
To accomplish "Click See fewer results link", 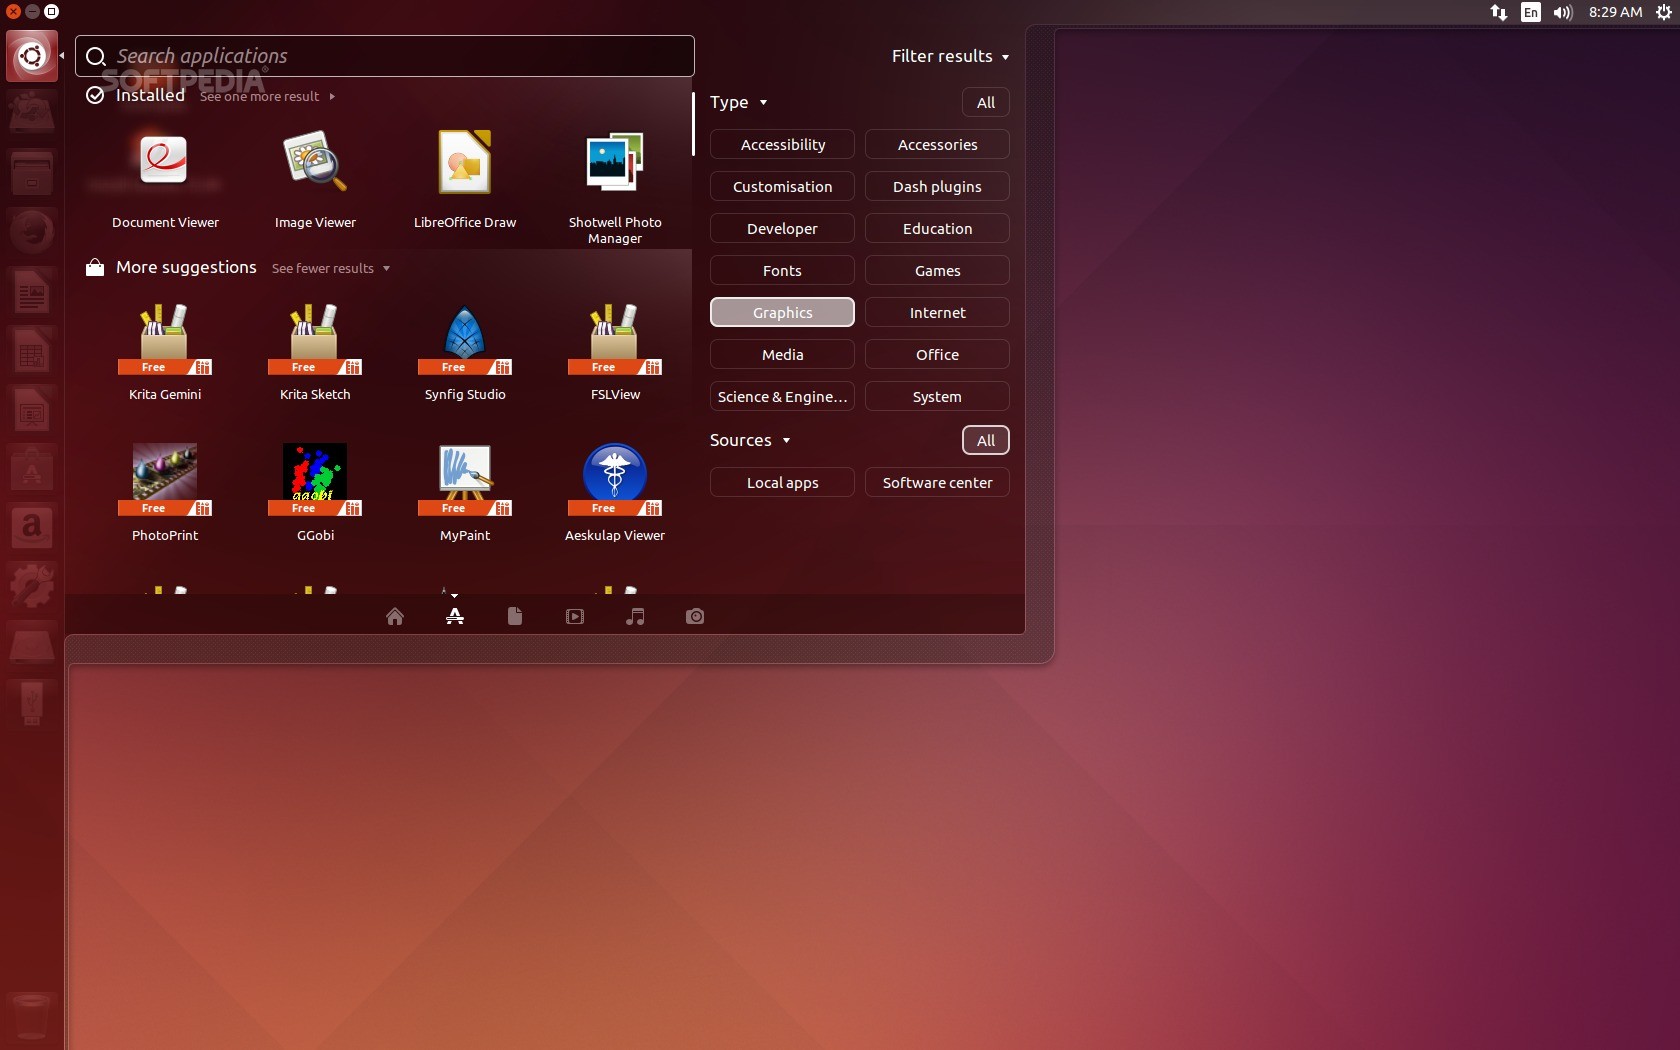I will [x=330, y=269].
